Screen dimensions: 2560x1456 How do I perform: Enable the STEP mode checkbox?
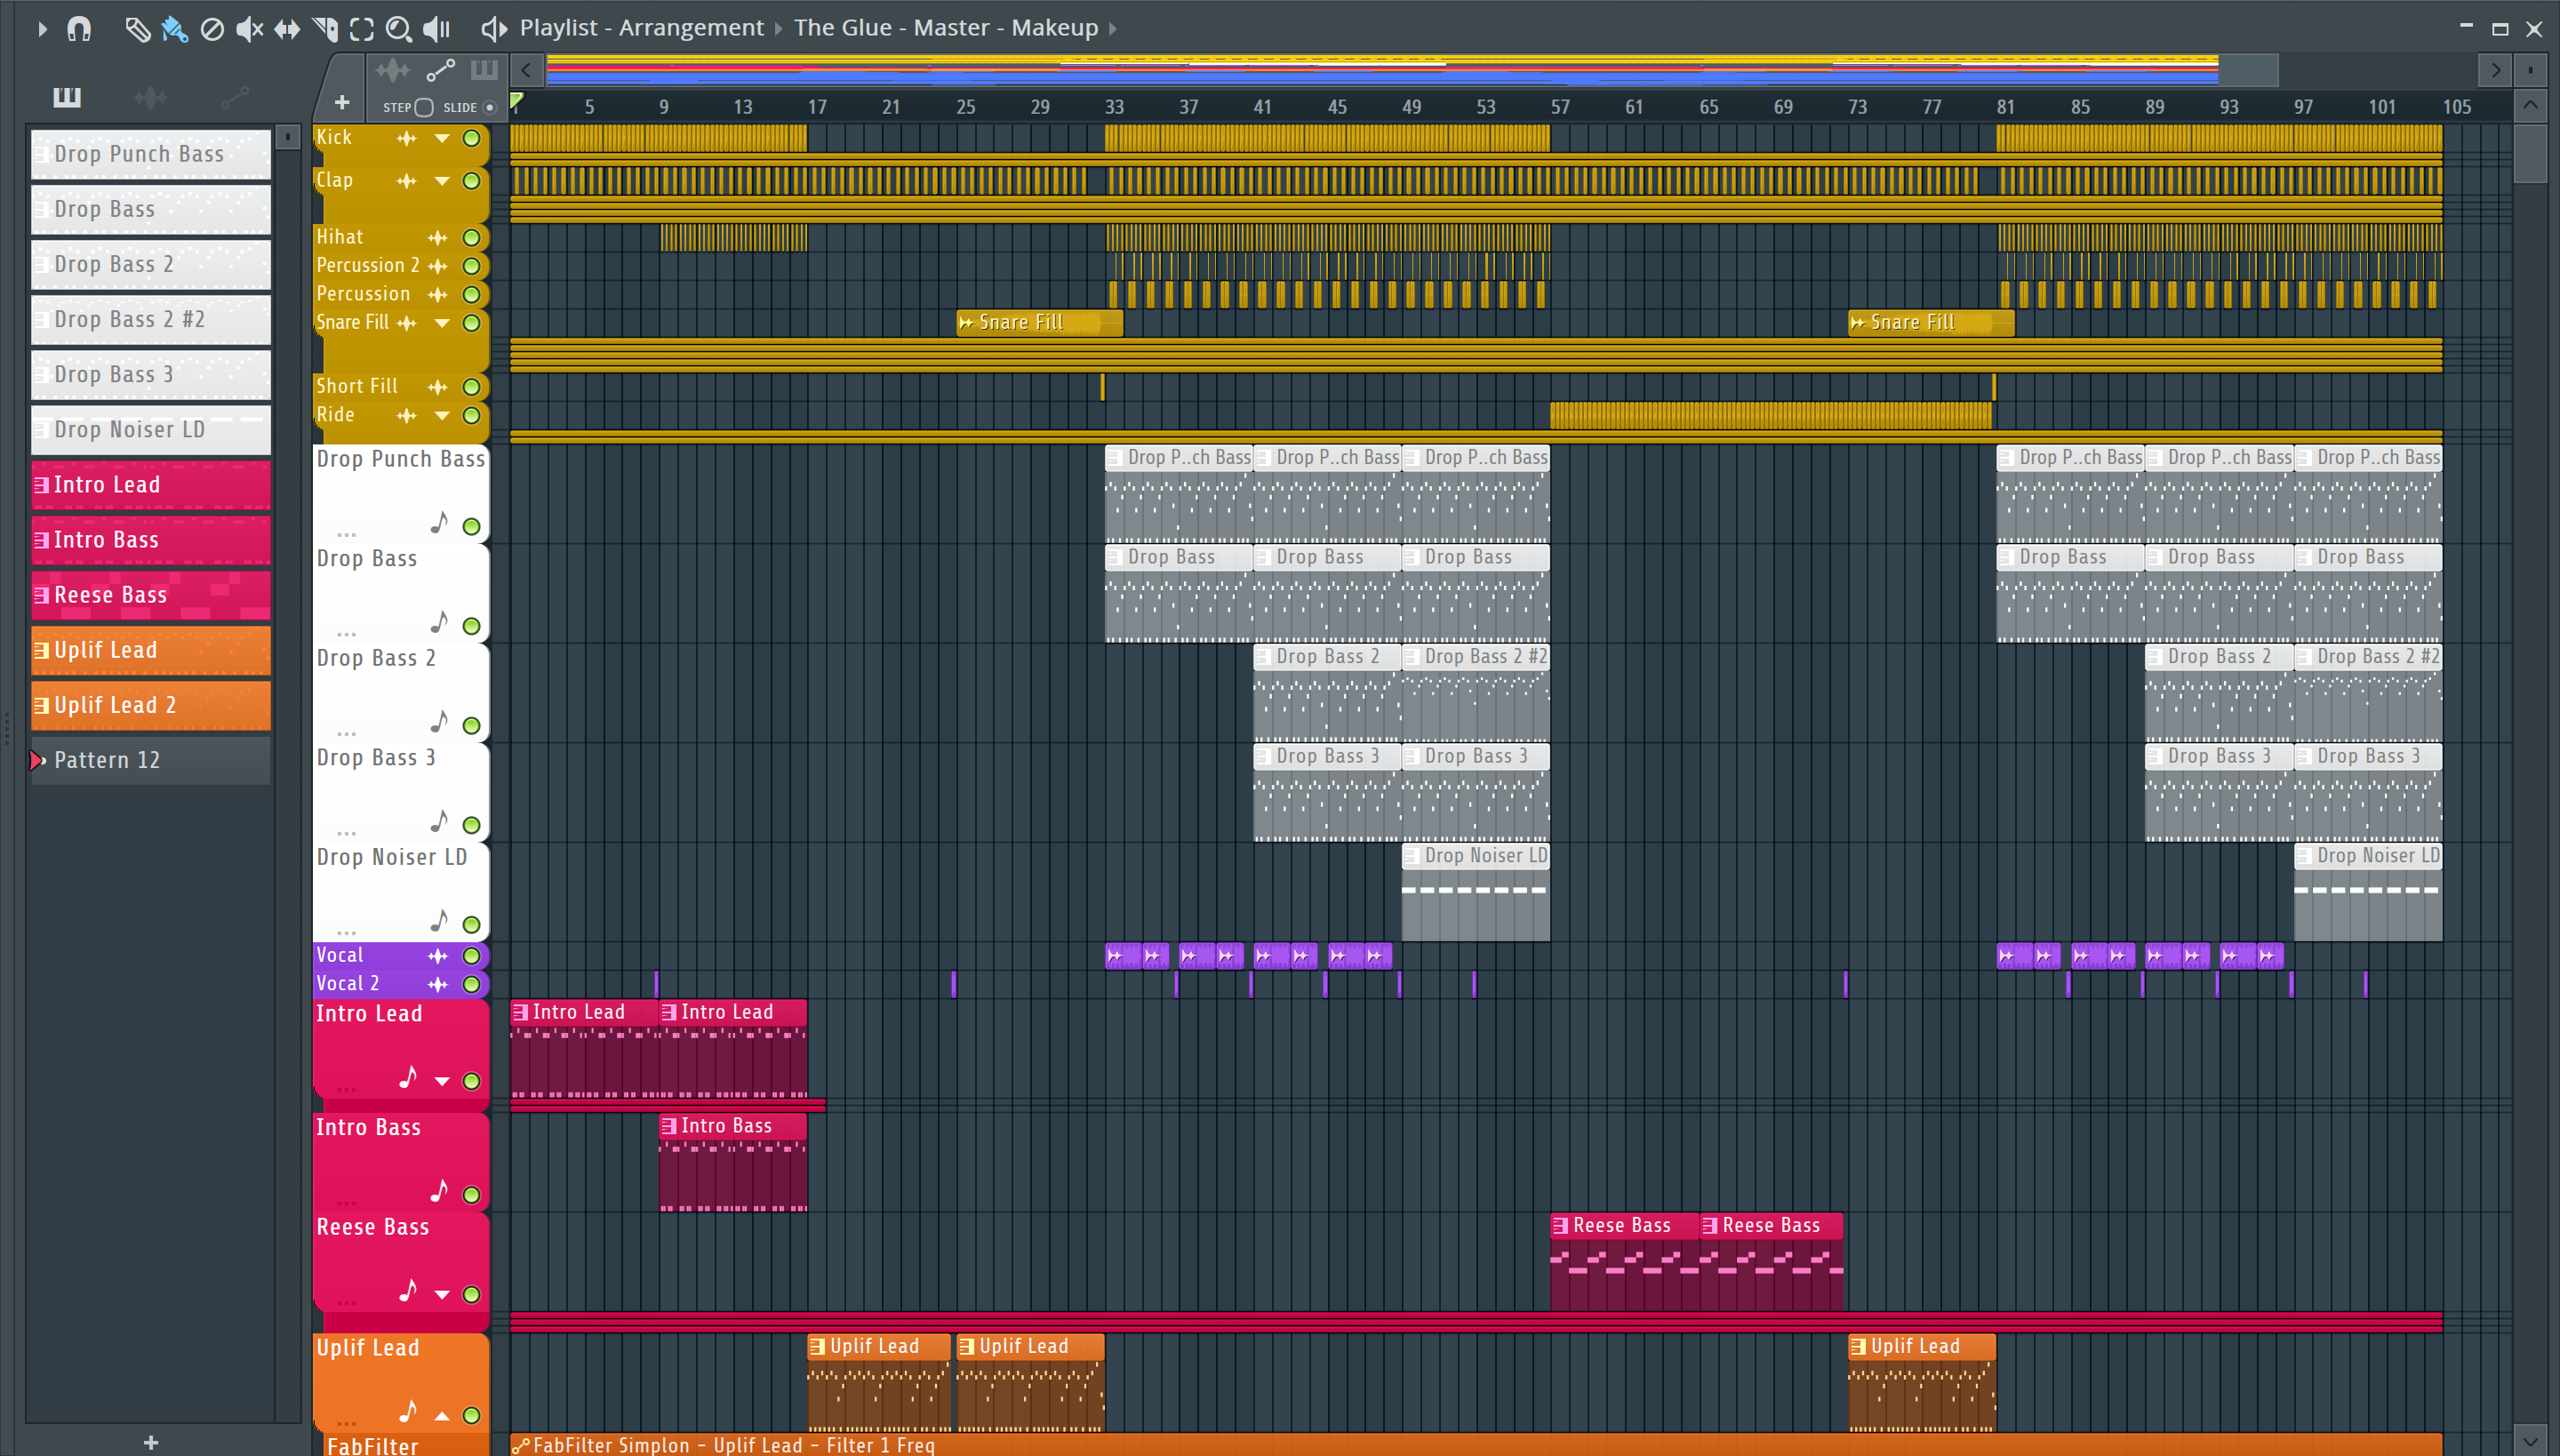[424, 107]
